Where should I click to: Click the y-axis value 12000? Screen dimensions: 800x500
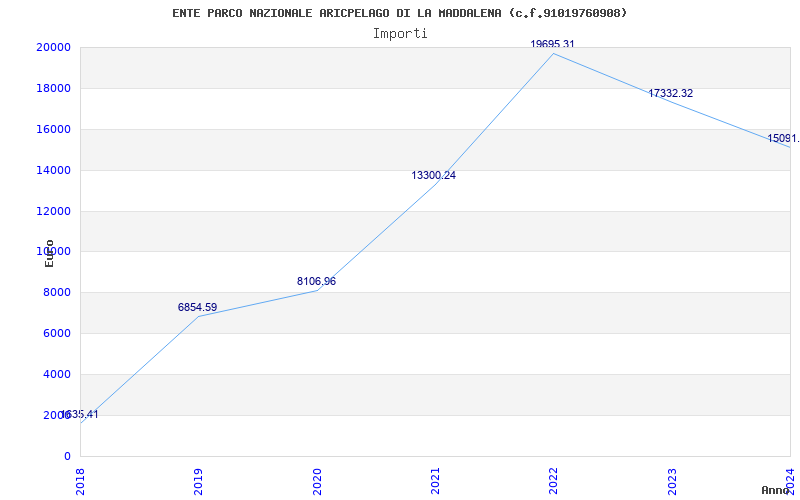pyautogui.click(x=53, y=211)
